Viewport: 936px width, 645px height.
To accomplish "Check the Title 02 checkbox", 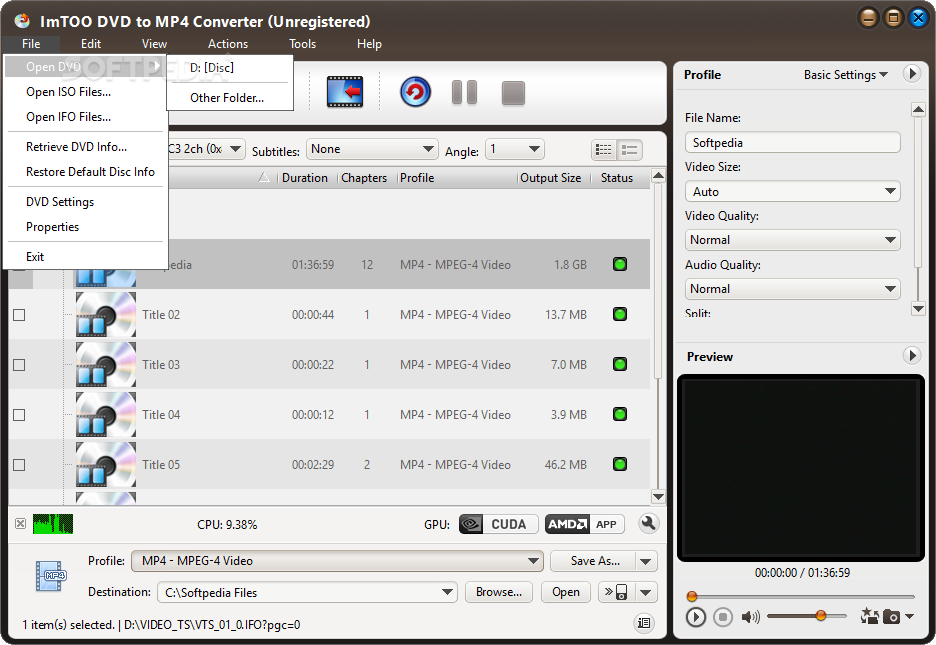I will tap(19, 314).
